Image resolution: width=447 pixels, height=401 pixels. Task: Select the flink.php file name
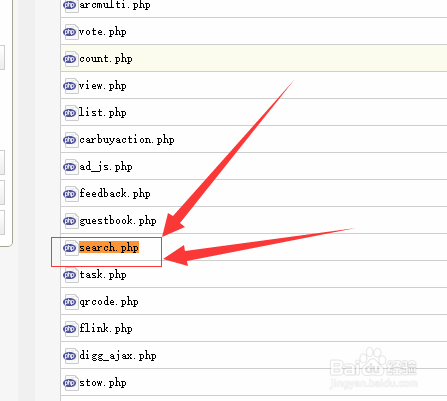coord(106,329)
